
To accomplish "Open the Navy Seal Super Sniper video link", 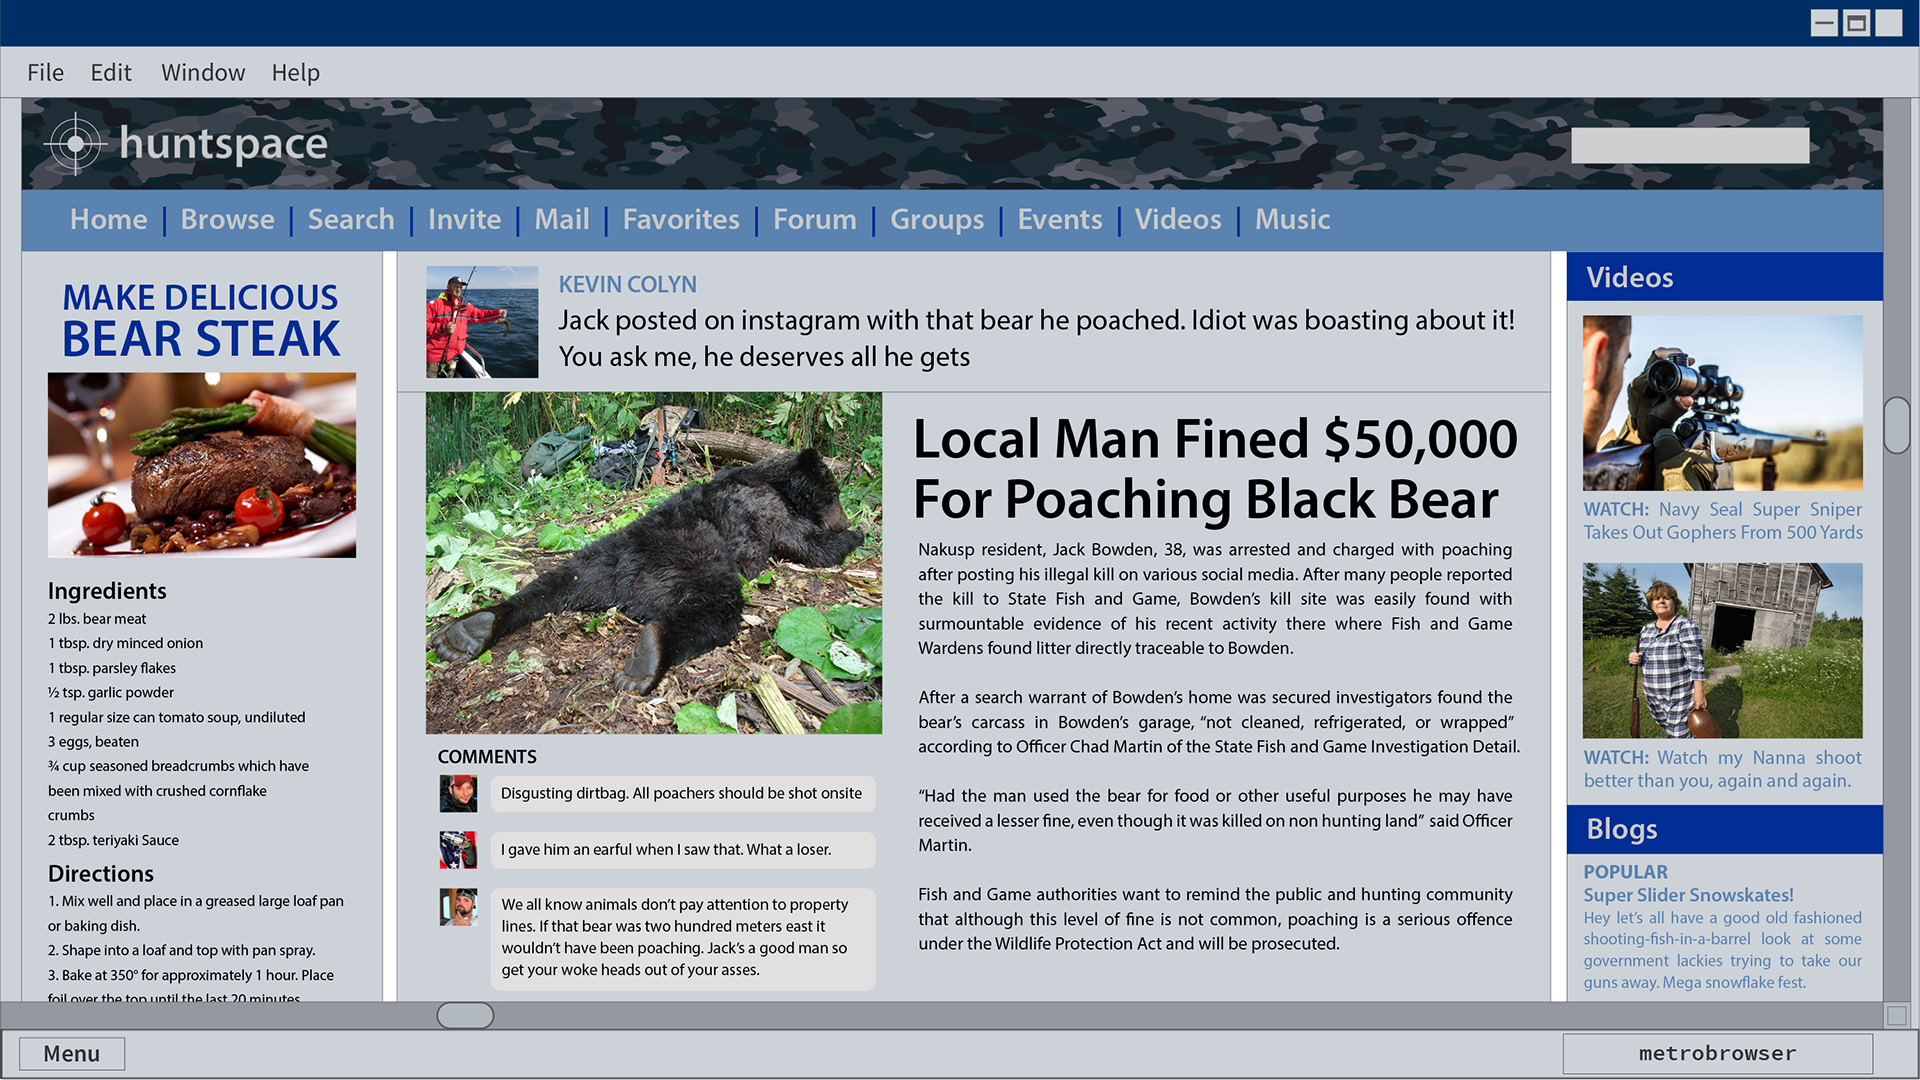I will 1722,521.
